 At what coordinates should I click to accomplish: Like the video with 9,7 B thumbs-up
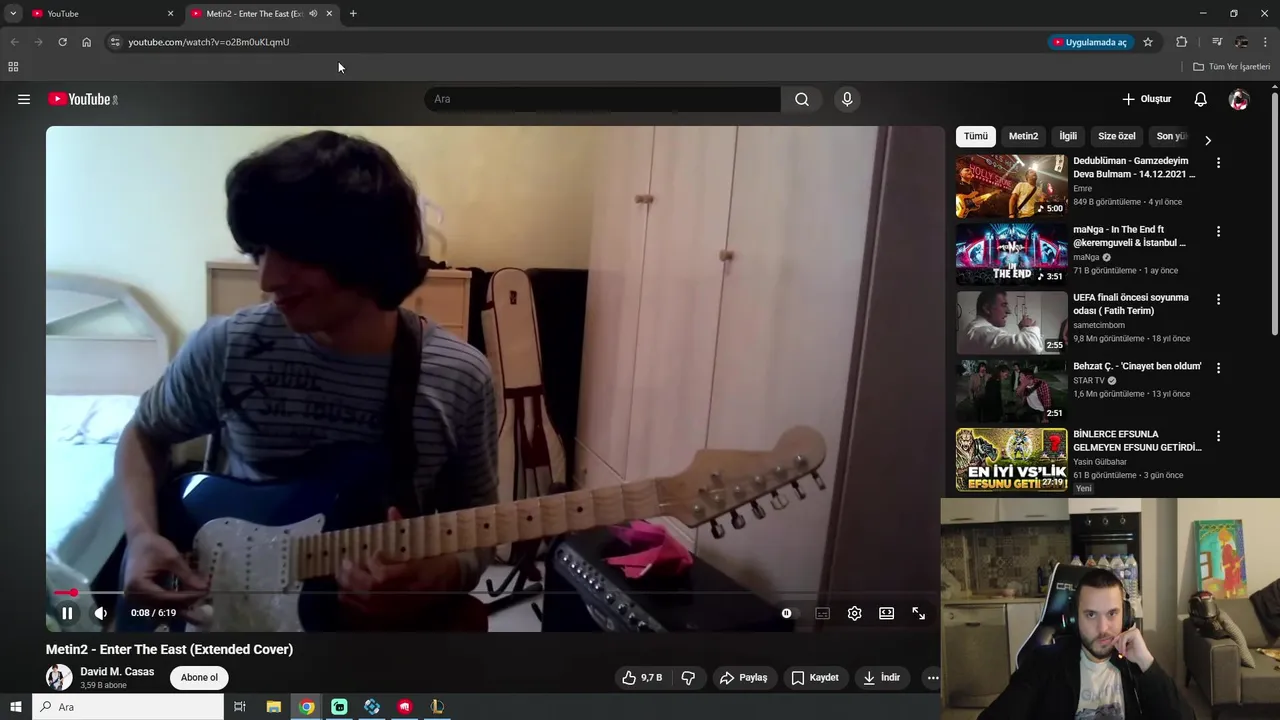(x=641, y=678)
